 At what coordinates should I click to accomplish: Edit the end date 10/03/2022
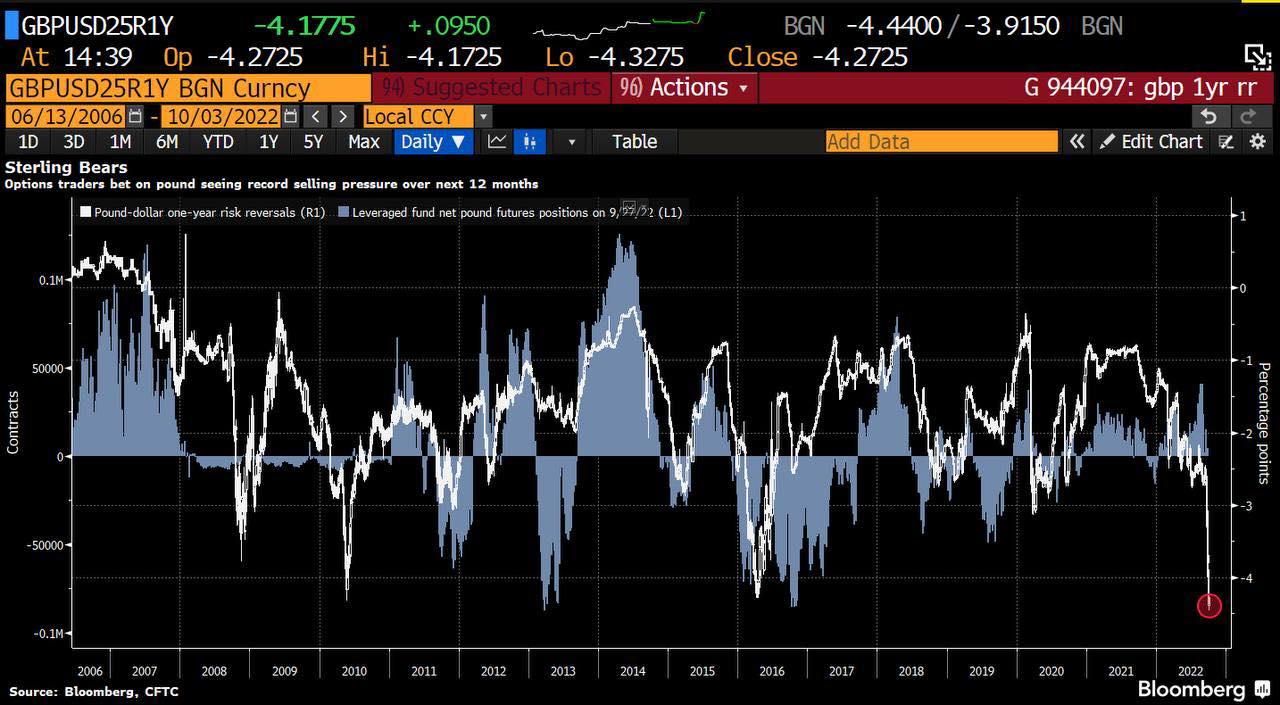point(222,116)
